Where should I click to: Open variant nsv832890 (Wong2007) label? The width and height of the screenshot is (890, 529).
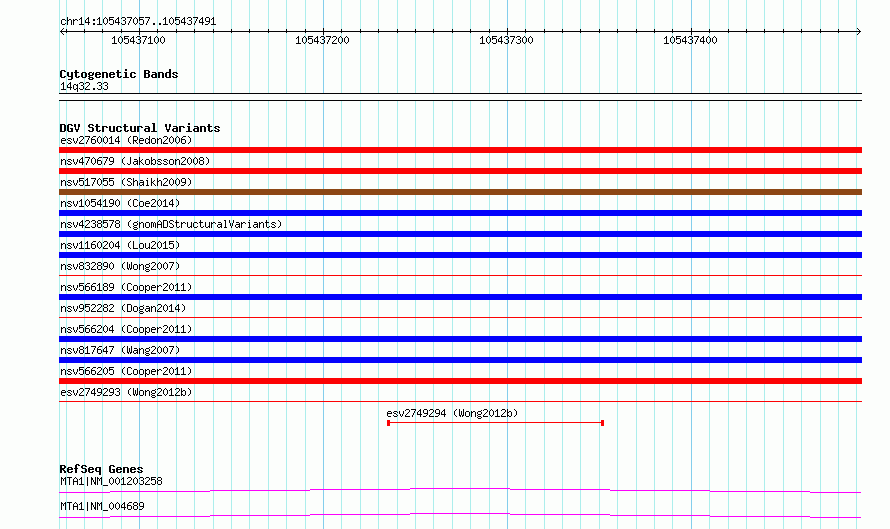pyautogui.click(x=120, y=266)
